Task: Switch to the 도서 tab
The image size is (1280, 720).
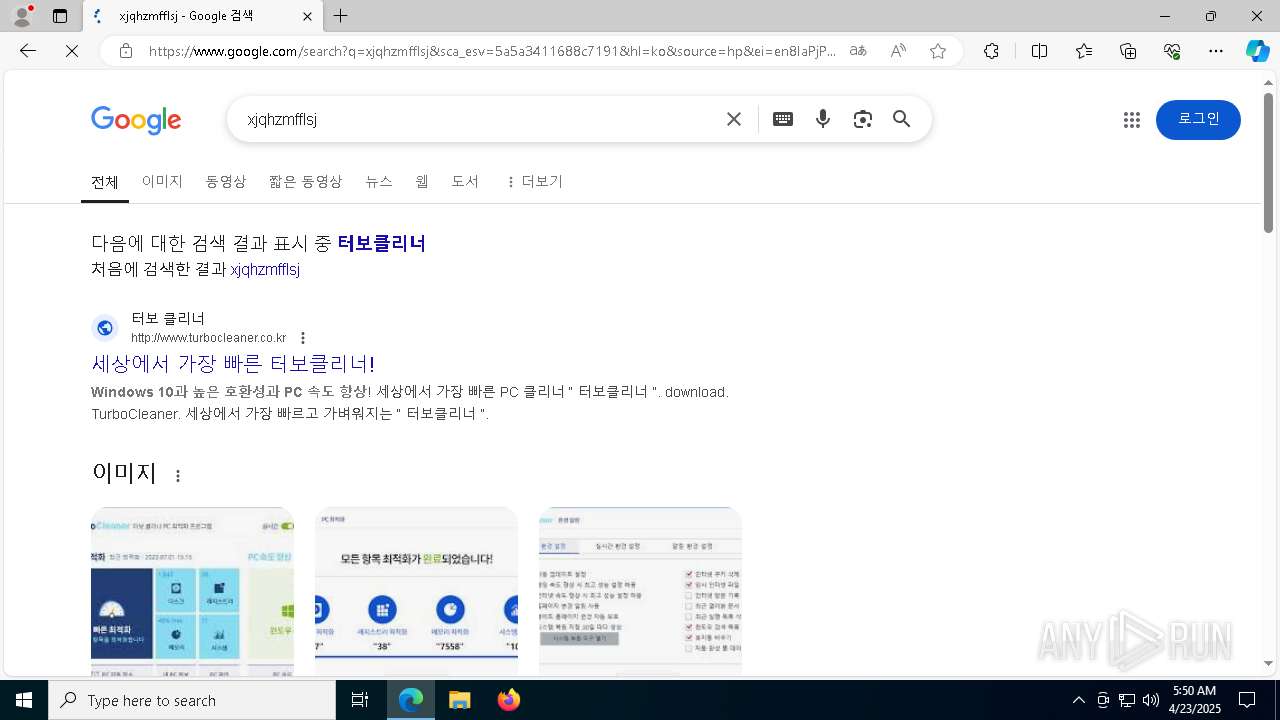Action: click(x=465, y=181)
